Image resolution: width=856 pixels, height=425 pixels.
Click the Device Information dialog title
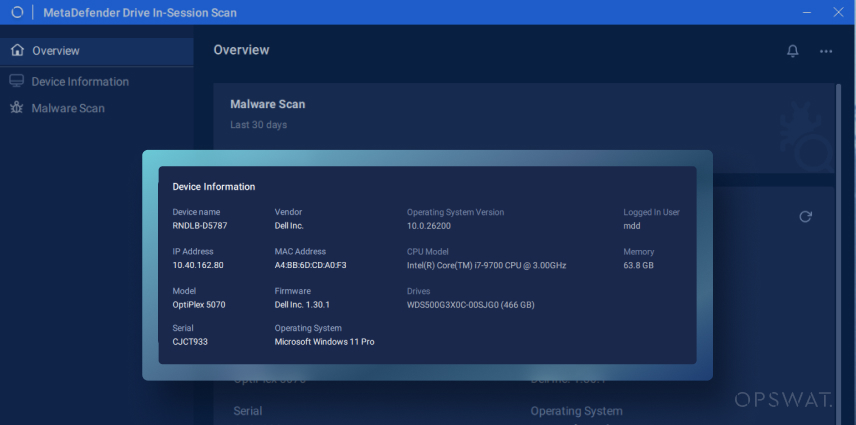click(x=213, y=187)
